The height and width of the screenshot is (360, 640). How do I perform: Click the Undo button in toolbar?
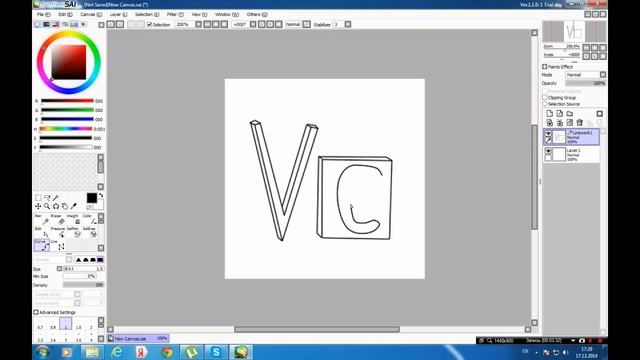pyautogui.click(x=111, y=24)
